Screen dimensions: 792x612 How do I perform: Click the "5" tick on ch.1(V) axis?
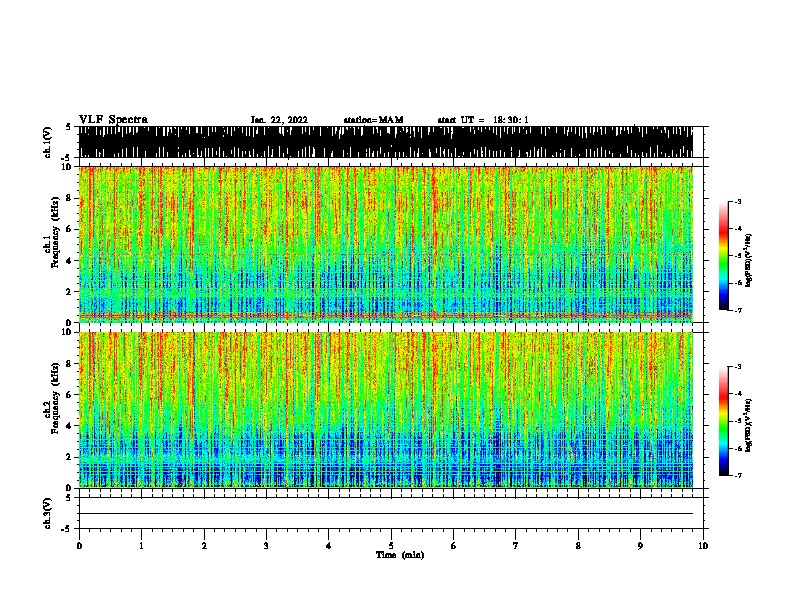[x=69, y=127]
